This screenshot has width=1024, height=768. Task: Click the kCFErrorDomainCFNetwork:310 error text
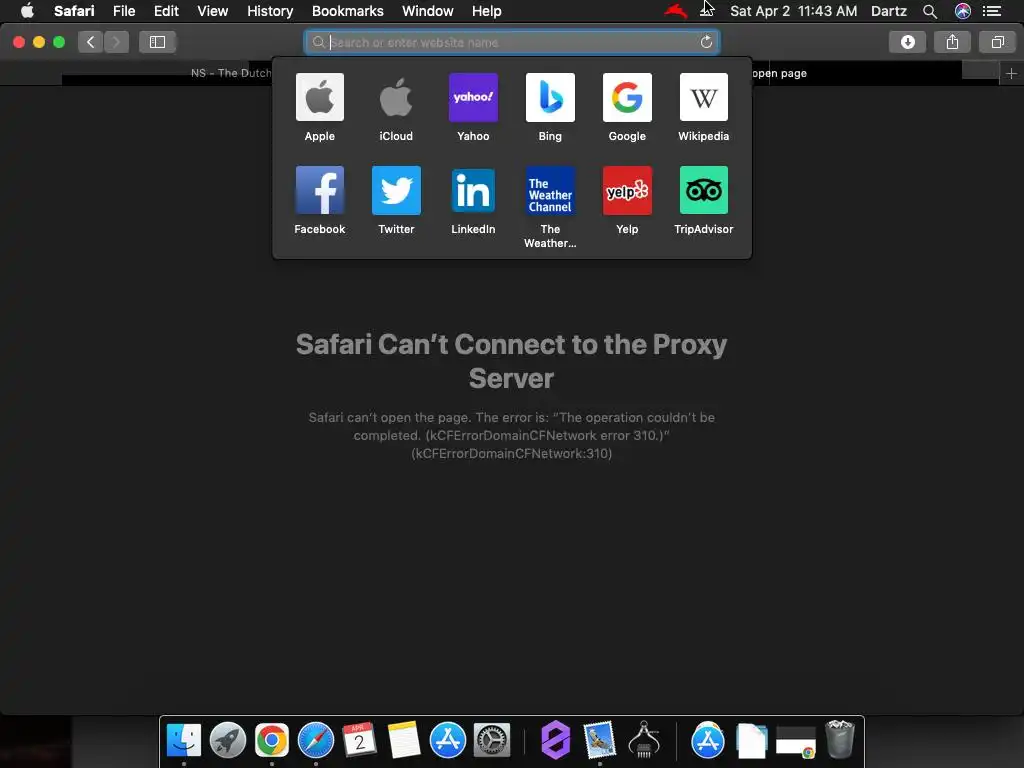(511, 453)
